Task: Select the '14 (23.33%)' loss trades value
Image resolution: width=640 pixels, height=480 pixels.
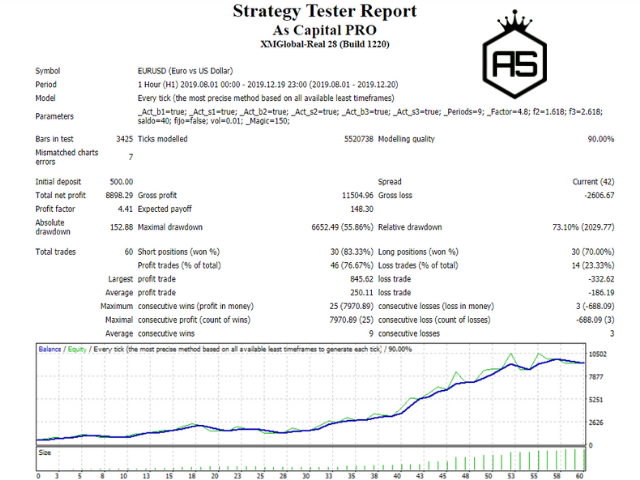Action: point(593,266)
